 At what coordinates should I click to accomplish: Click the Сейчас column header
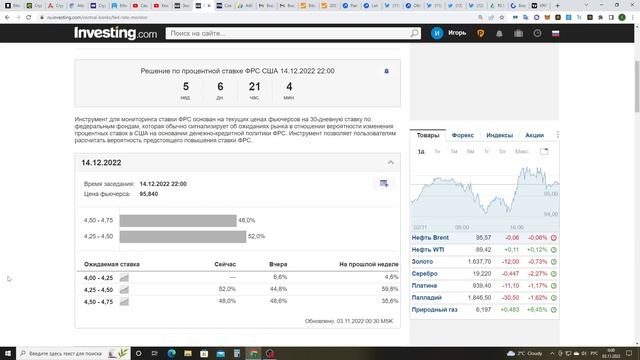coord(225,264)
